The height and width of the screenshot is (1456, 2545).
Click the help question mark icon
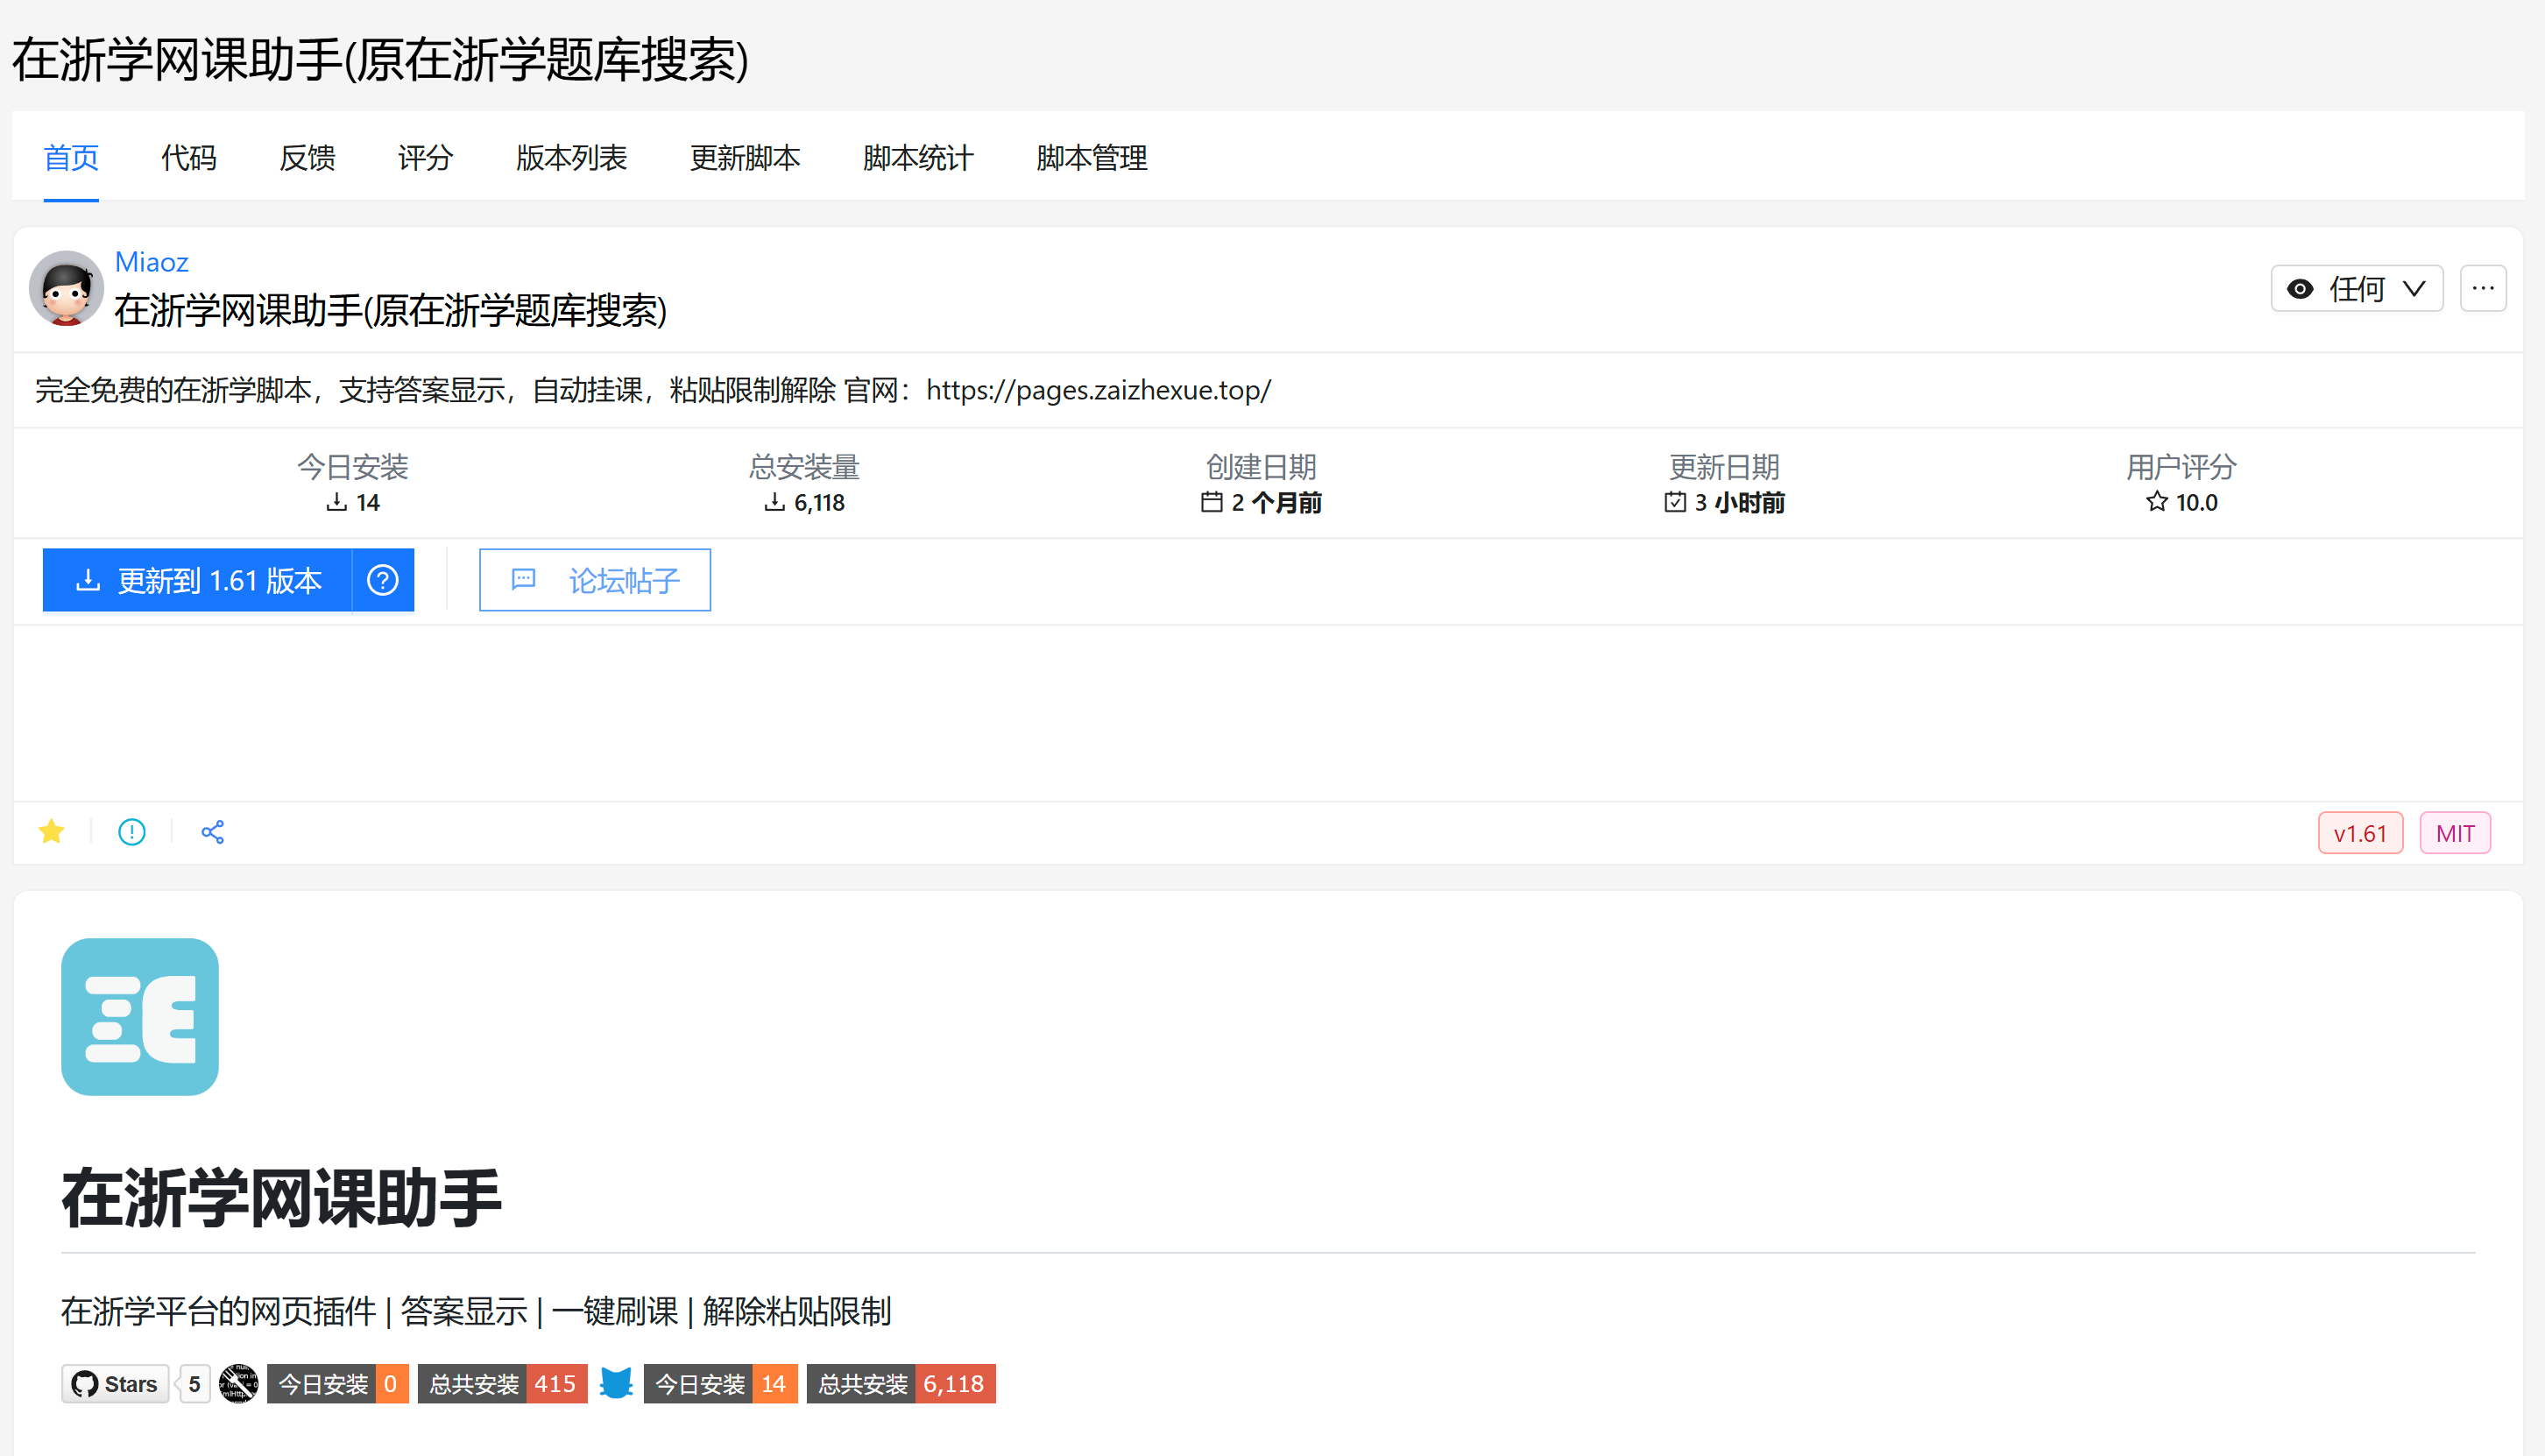tap(383, 580)
